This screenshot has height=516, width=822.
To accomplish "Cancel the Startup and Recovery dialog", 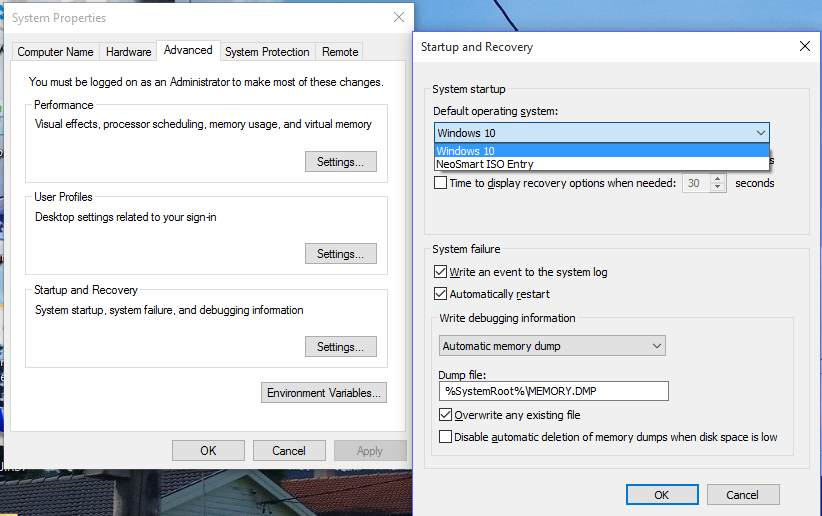I will [x=743, y=494].
